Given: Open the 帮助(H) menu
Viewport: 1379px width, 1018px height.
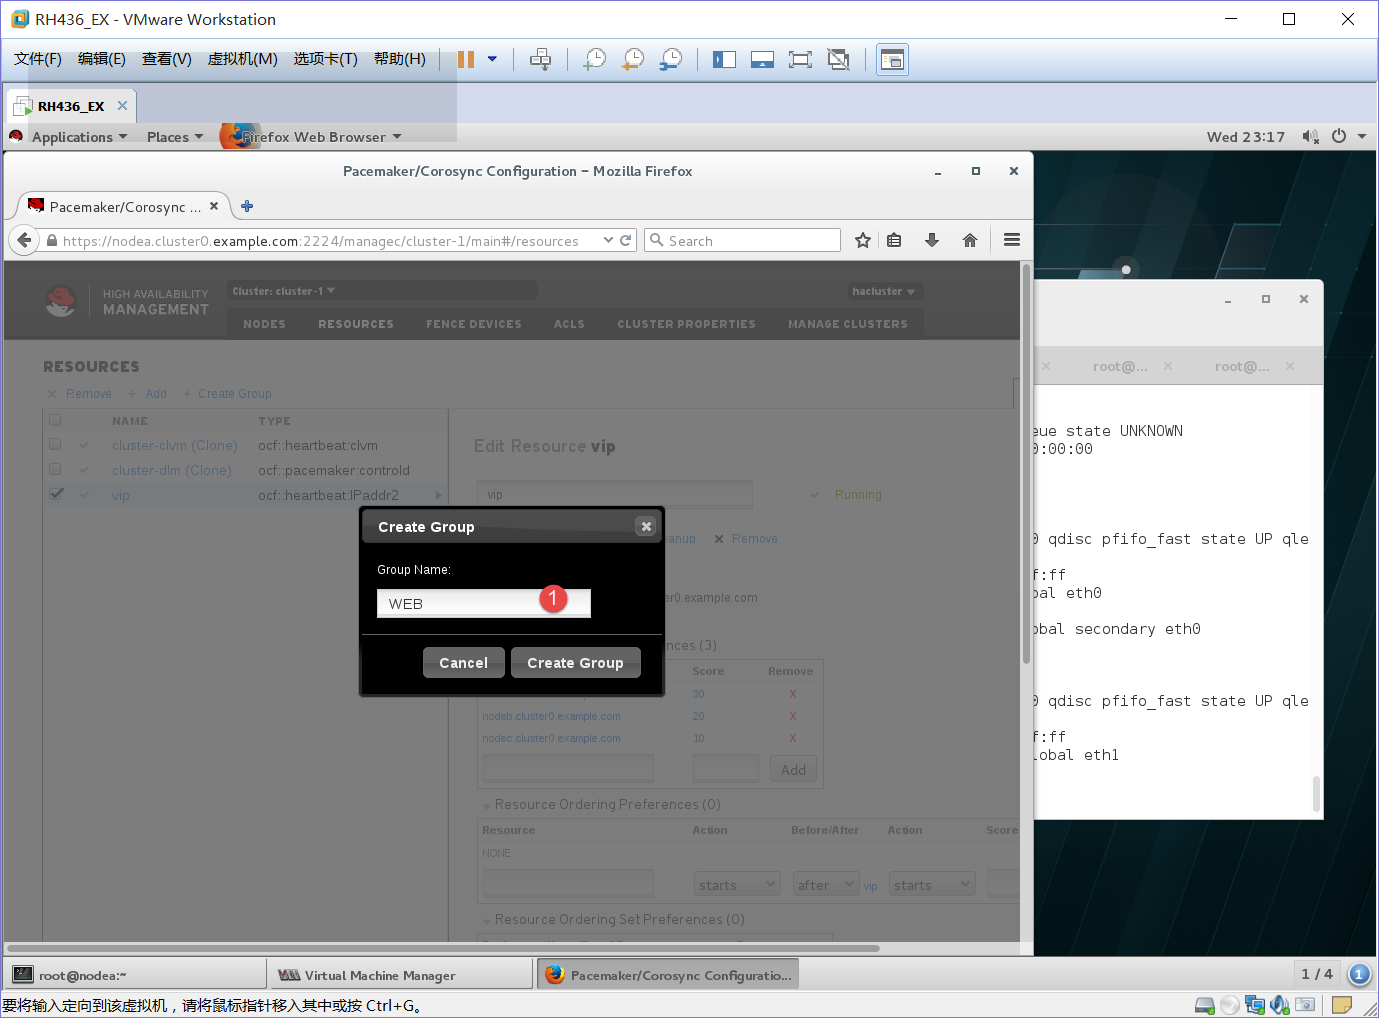Looking at the screenshot, I should 400,59.
